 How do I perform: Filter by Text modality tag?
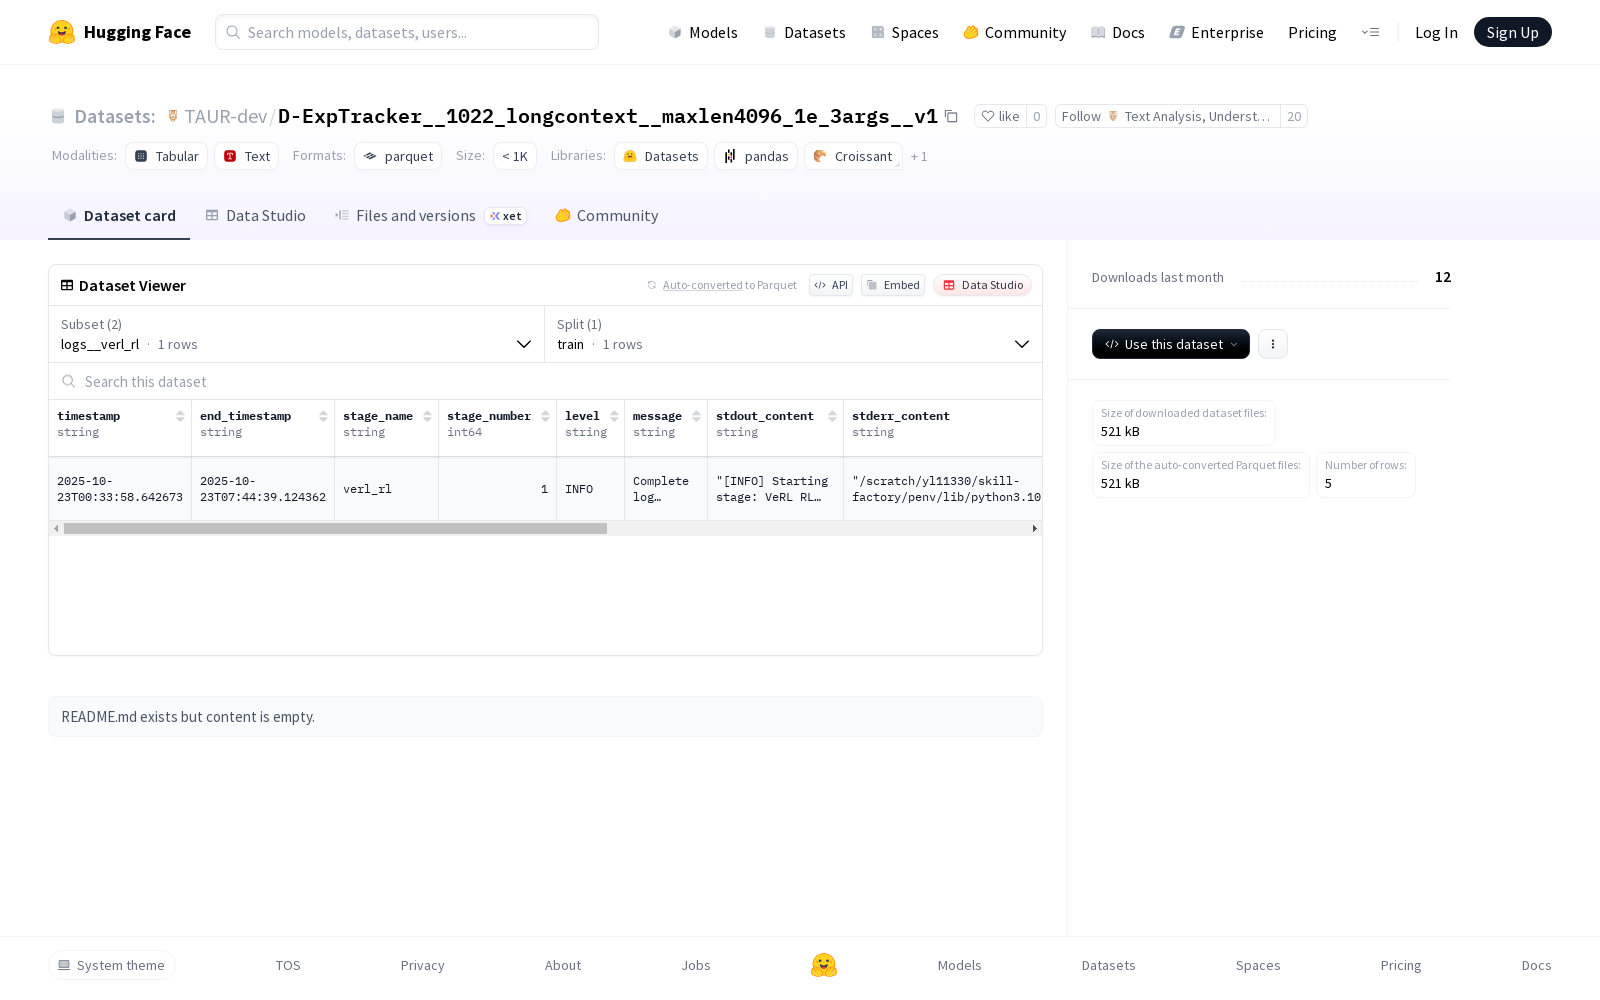(247, 156)
